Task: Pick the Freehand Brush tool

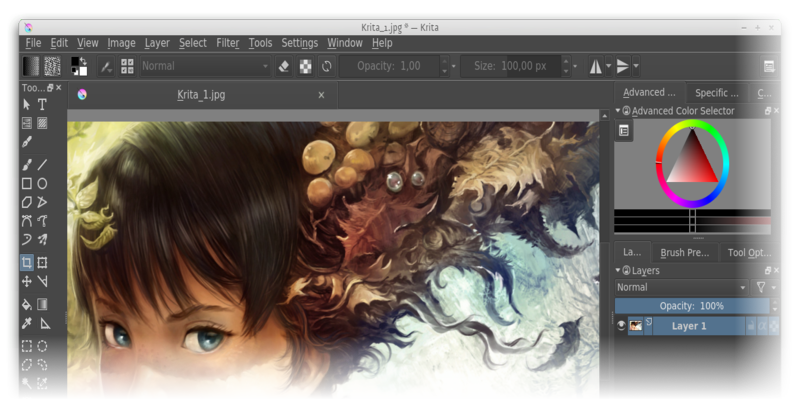Action: click(27, 165)
